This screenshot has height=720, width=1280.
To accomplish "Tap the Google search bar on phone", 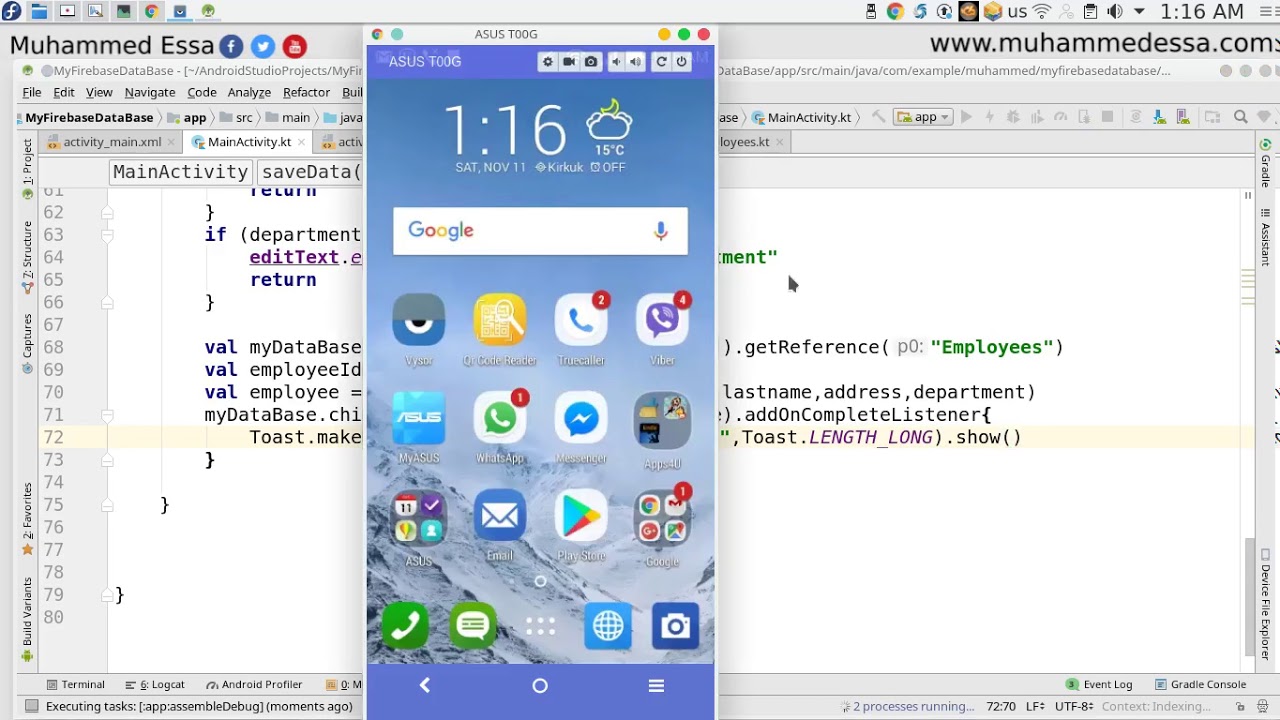I will click(x=540, y=231).
